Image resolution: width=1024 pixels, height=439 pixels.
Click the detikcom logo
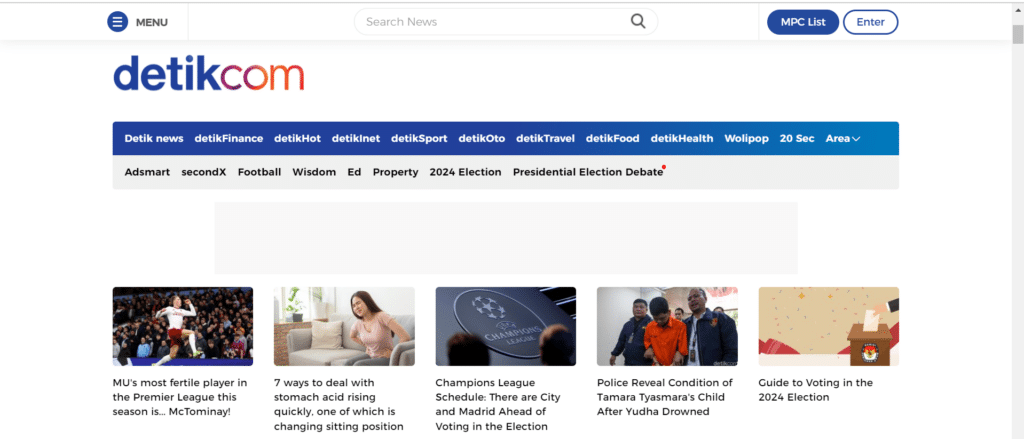(208, 73)
